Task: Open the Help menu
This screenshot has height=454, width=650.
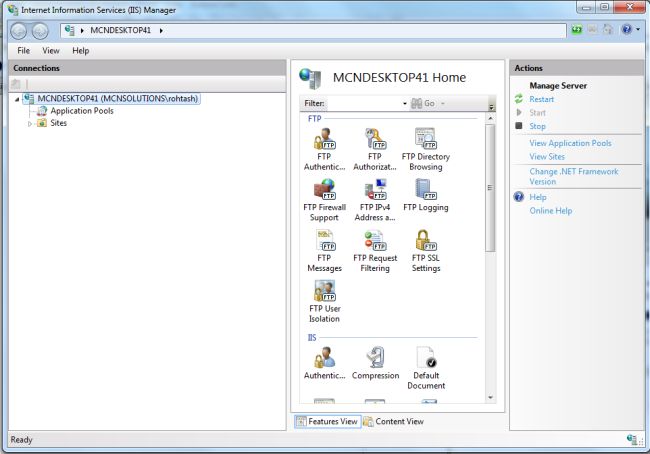Action: click(x=80, y=51)
